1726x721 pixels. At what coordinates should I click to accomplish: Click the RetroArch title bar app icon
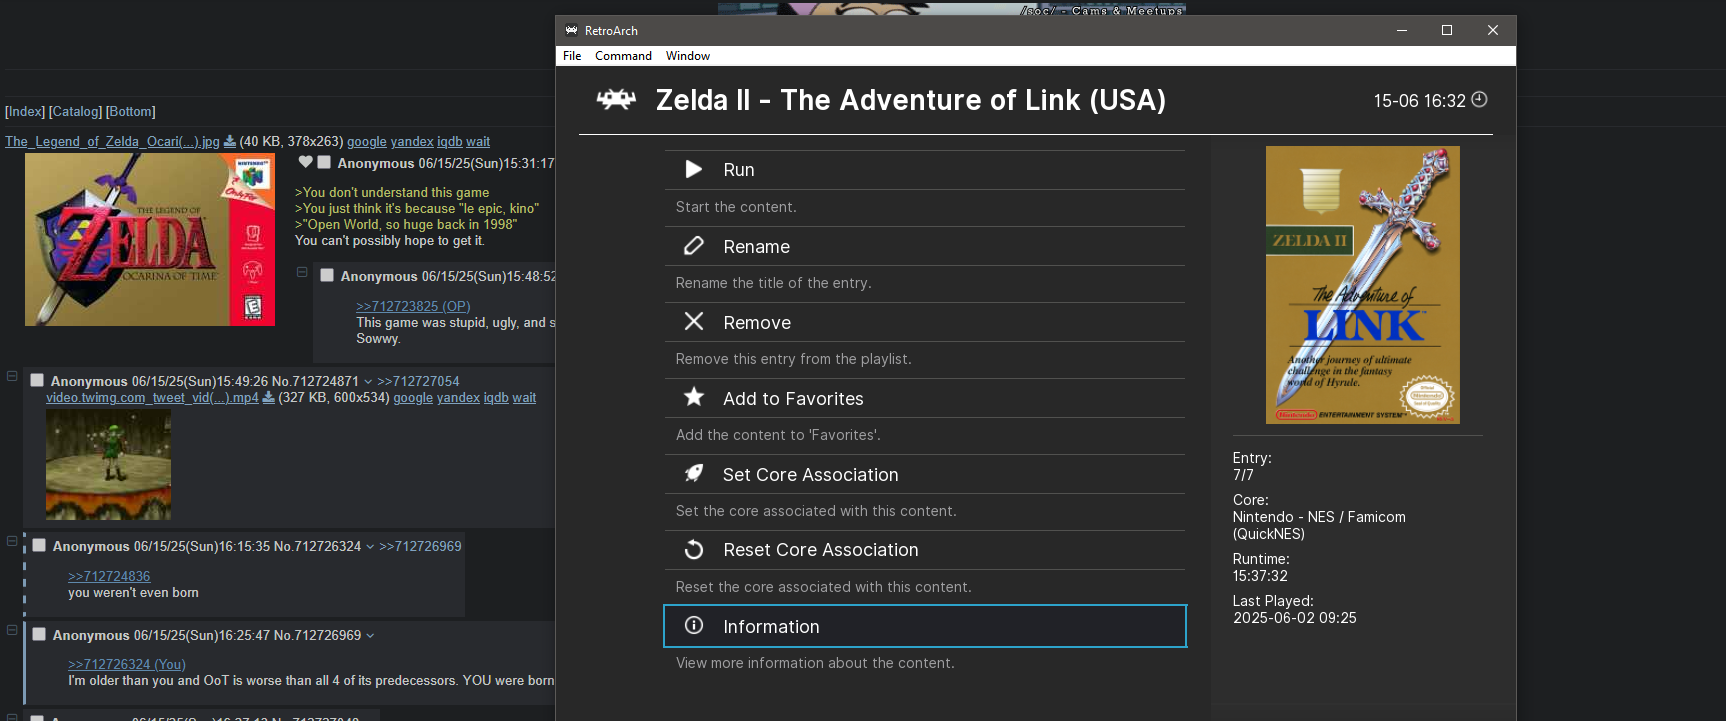pos(571,30)
